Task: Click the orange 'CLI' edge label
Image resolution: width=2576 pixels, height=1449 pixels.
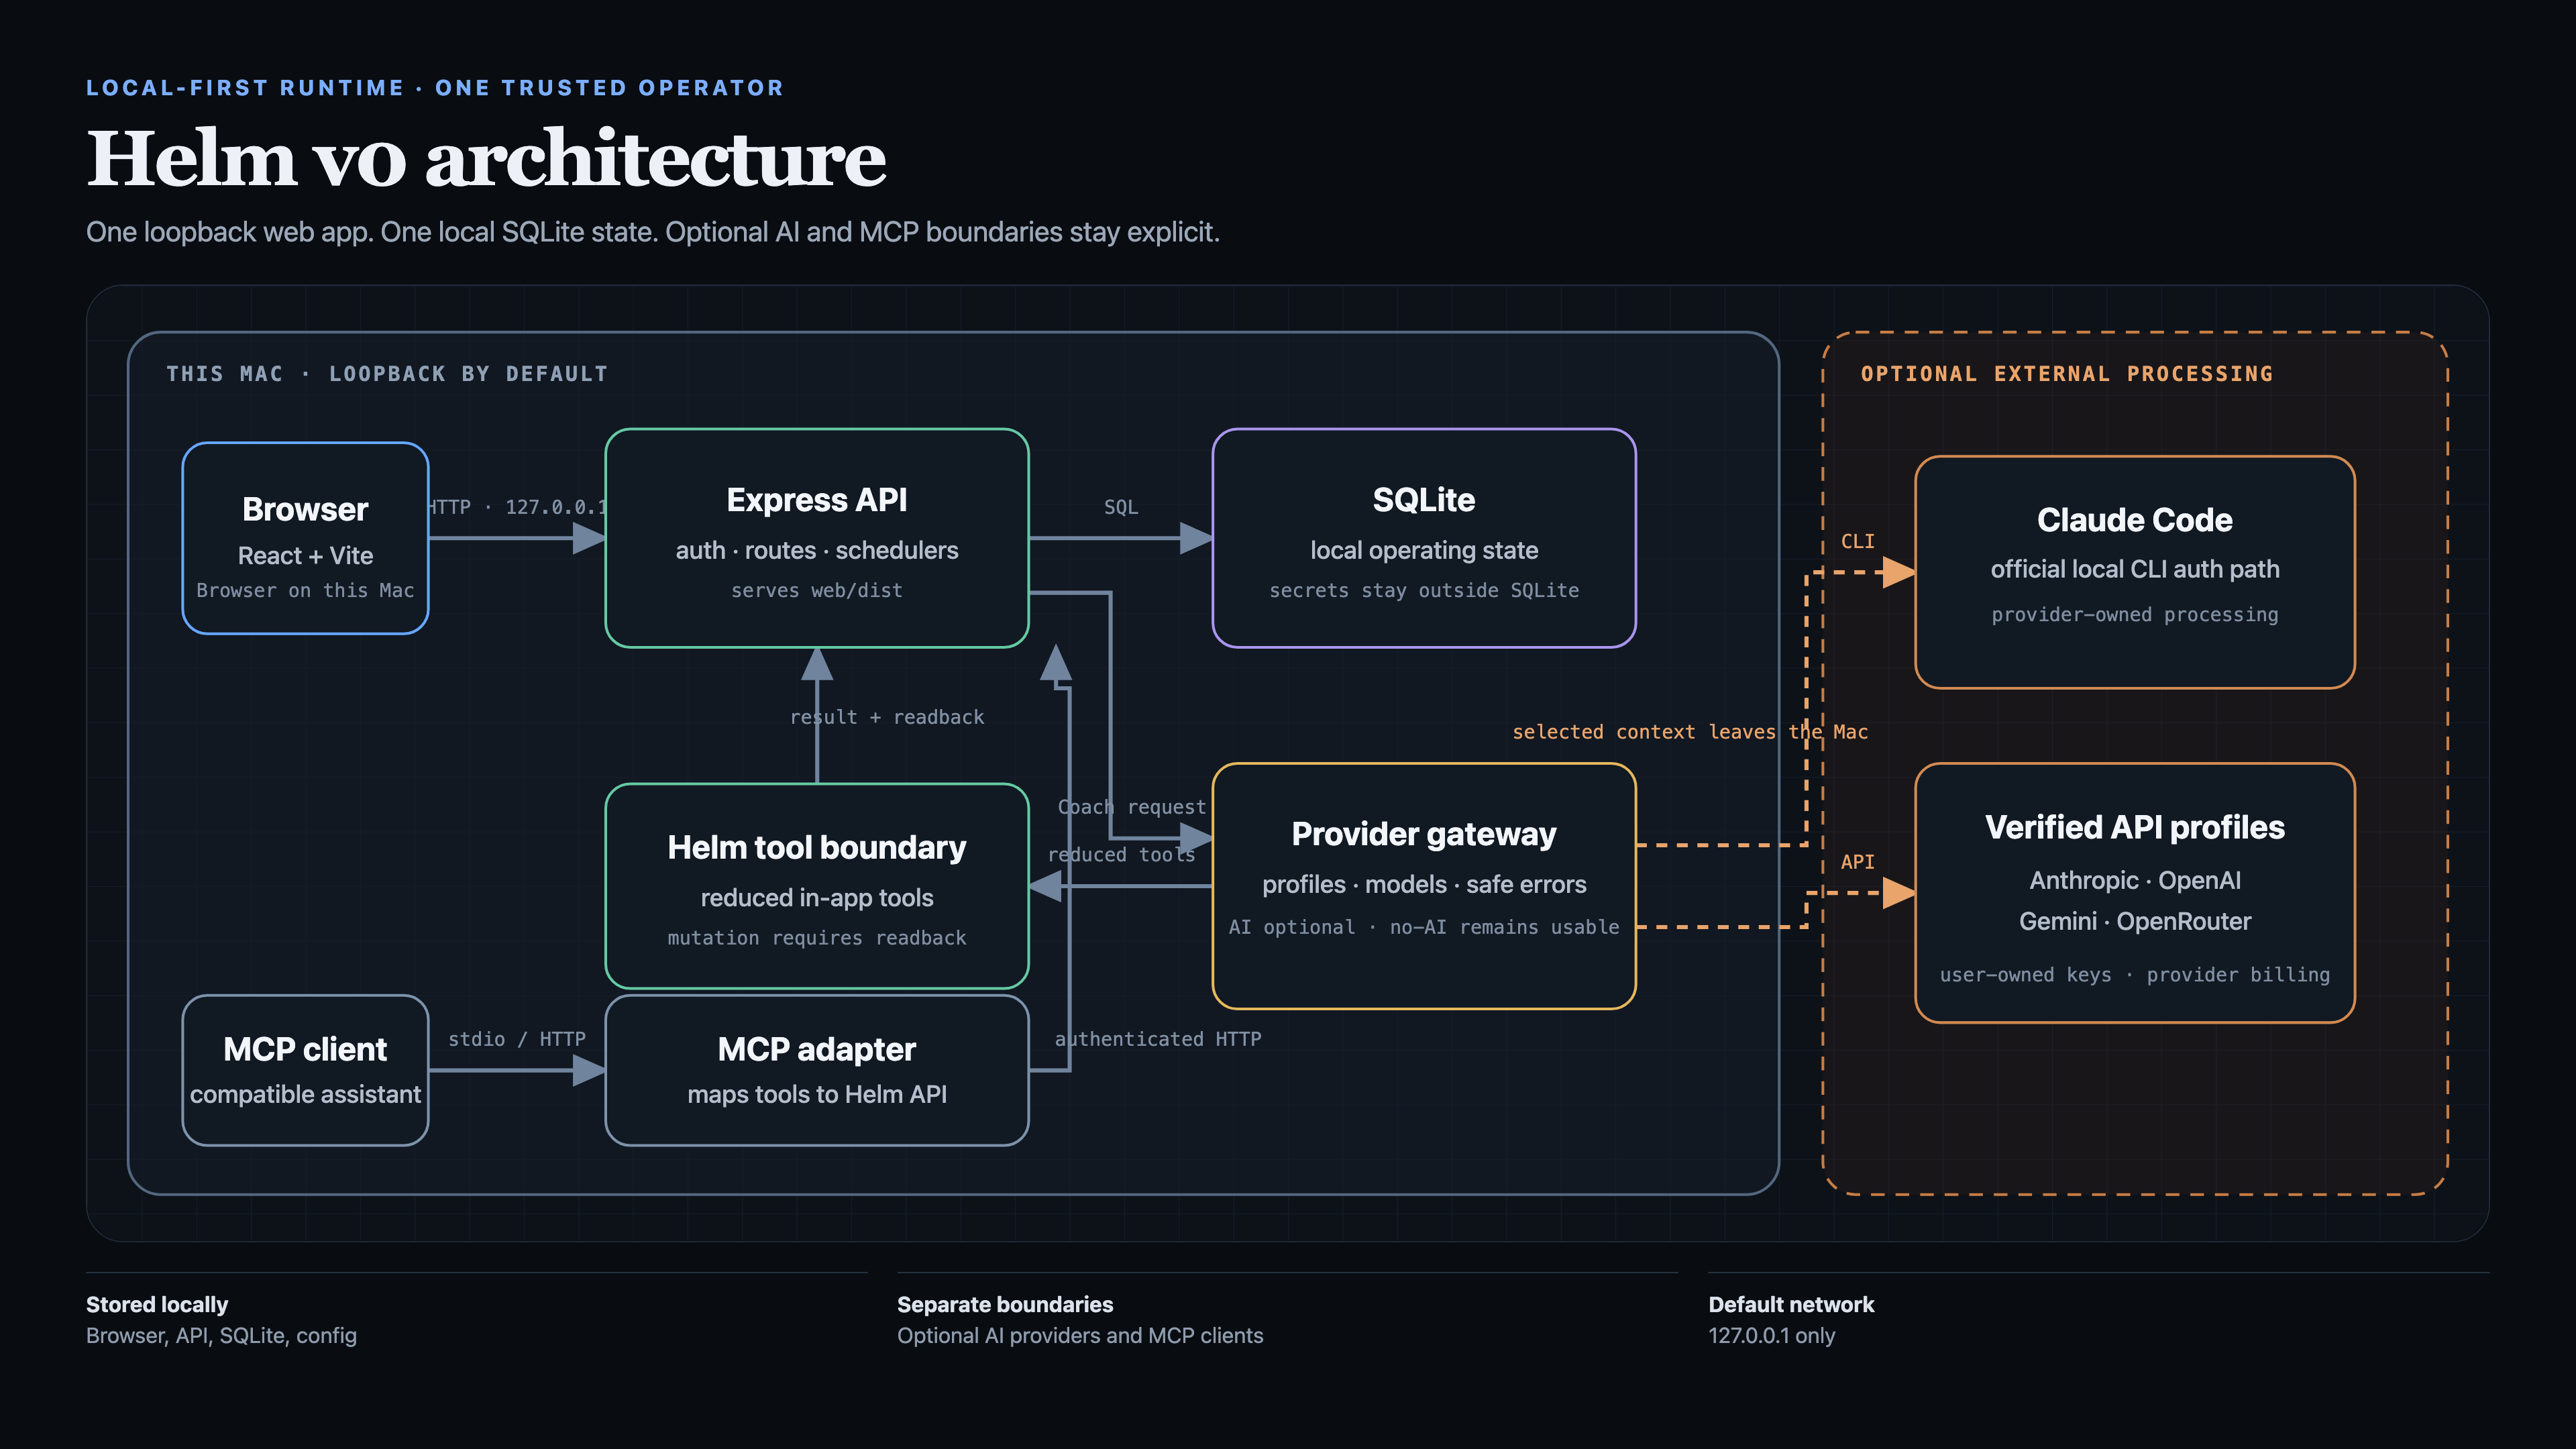Action: (1858, 541)
